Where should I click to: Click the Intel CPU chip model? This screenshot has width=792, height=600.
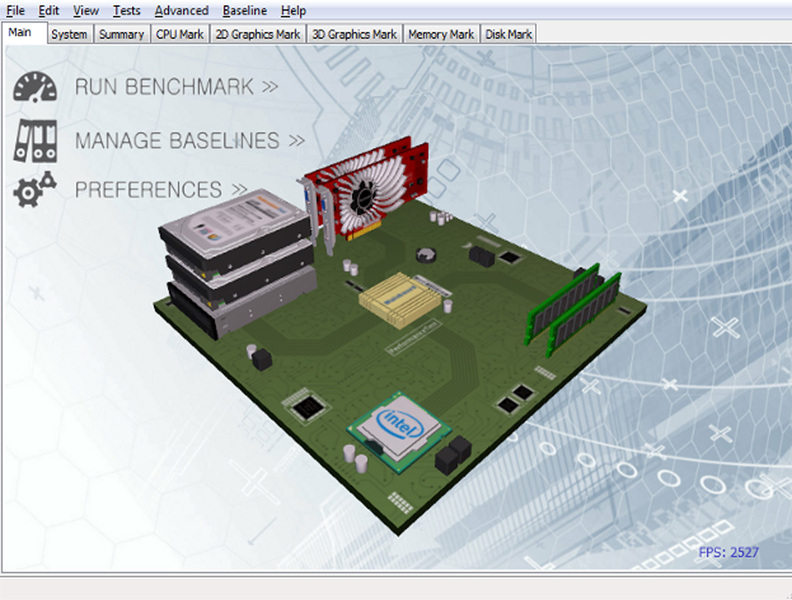(x=399, y=432)
